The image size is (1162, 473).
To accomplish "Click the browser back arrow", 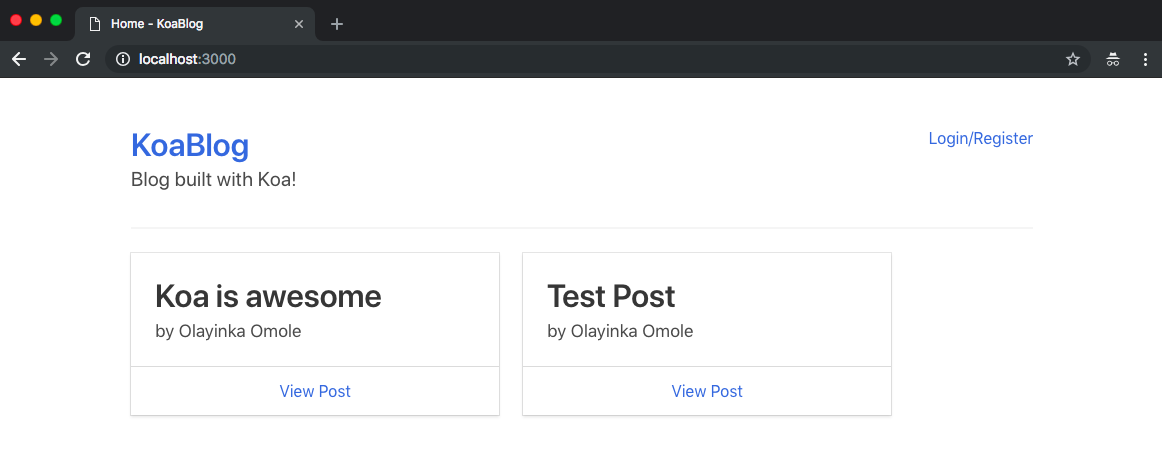I will 19,60.
